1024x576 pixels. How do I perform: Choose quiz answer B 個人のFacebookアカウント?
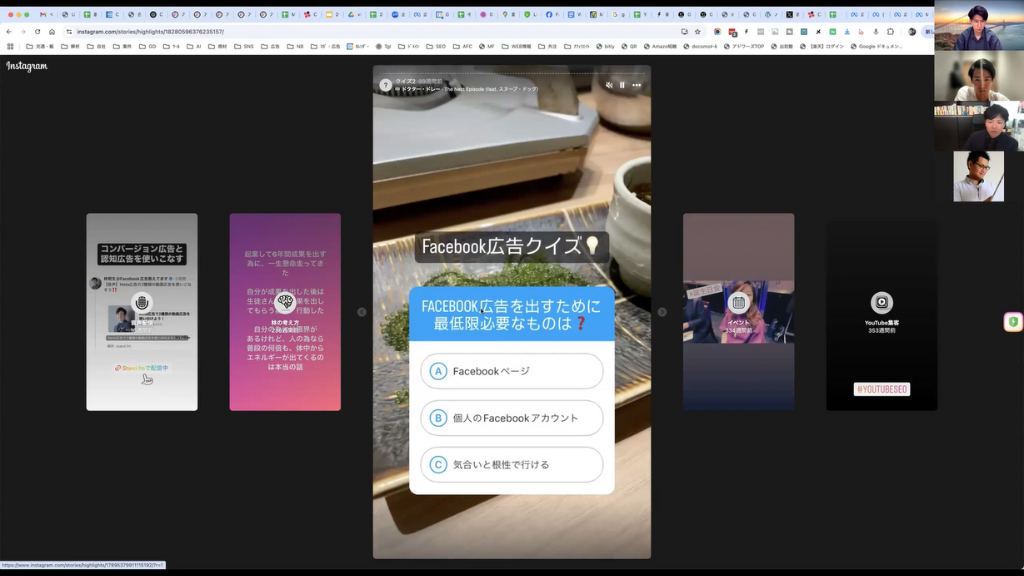pos(511,418)
